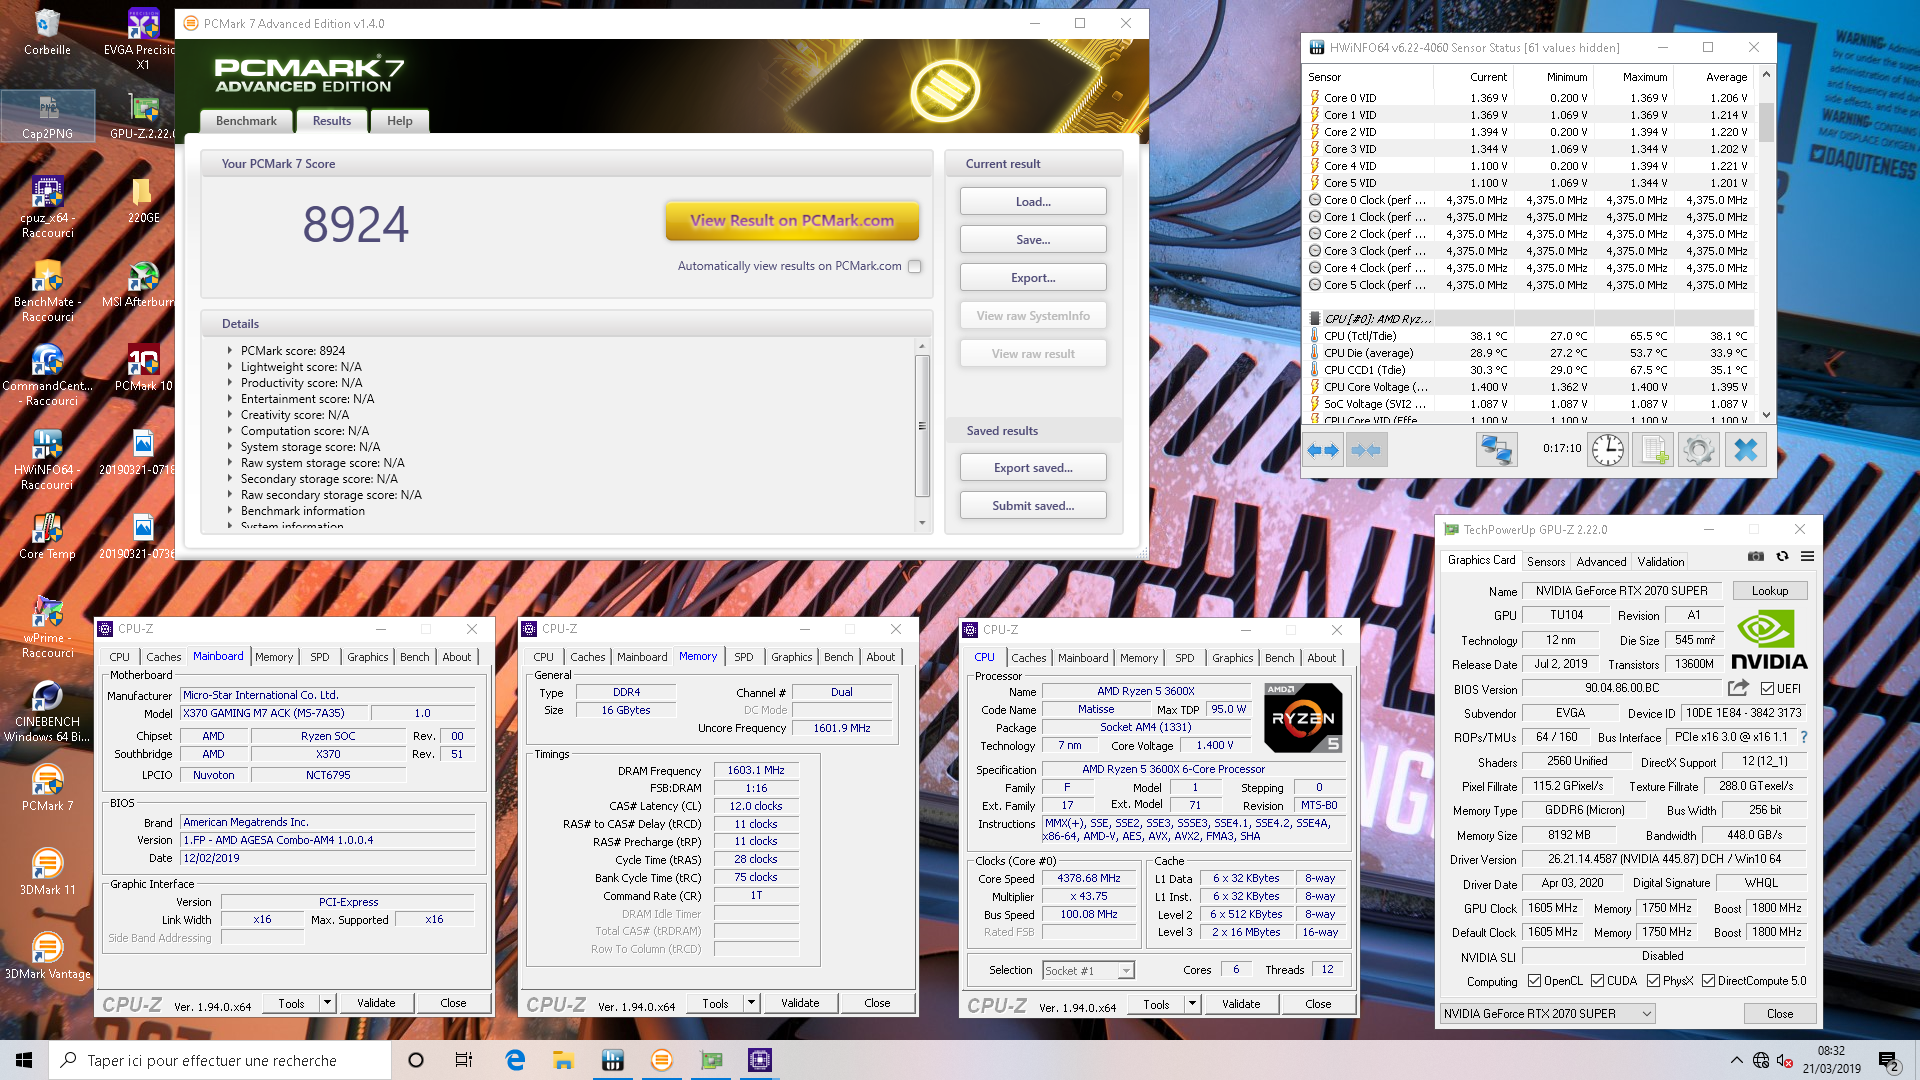The image size is (1920, 1080).
Task: Toggle the CUDA checkbox in GPU-Z
Action: coord(1597,981)
